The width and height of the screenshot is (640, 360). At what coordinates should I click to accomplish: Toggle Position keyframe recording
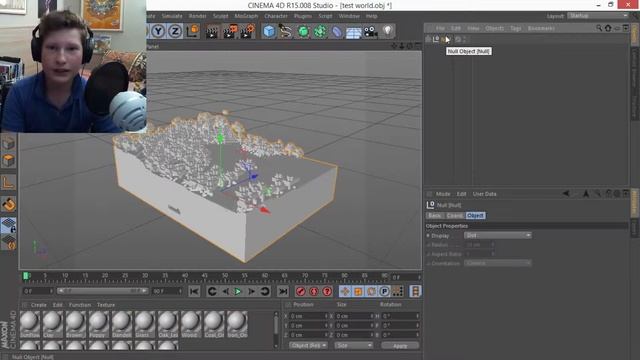[x=345, y=291]
